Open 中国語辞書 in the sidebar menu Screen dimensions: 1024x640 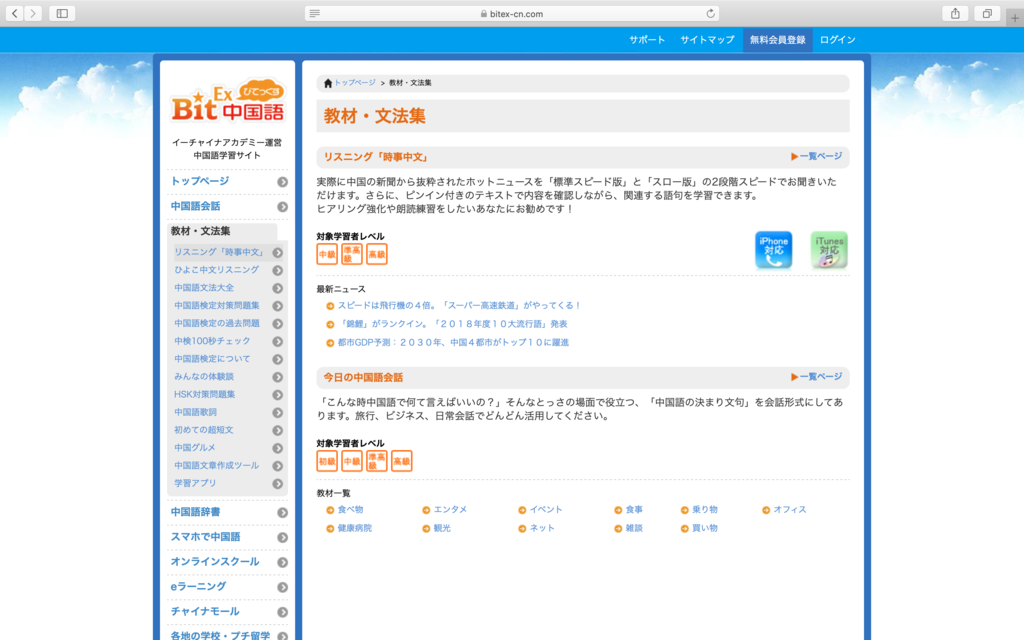tap(195, 511)
